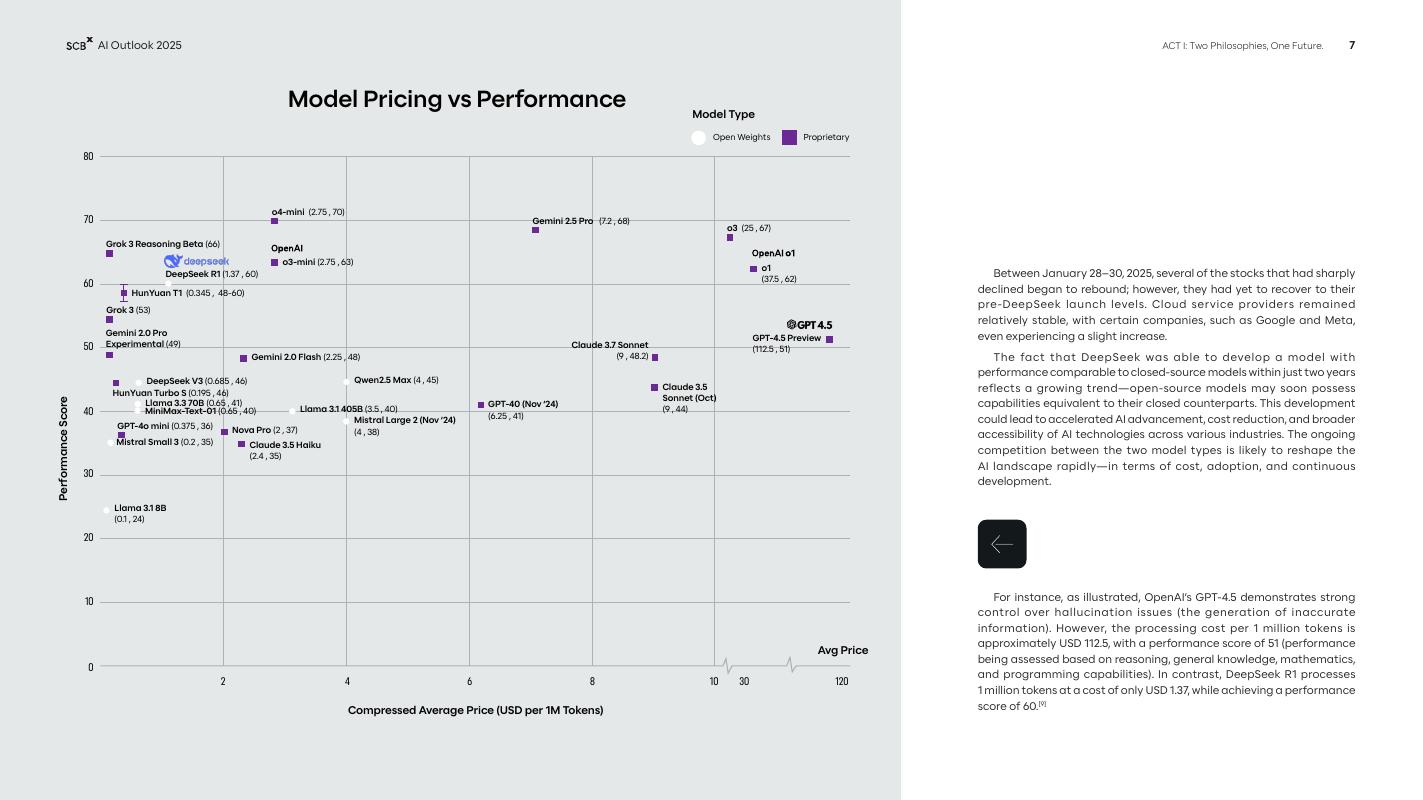Screen dimensions: 1423x800
Task: Select the Gemini 2.5 Pro data point
Action: click(x=535, y=230)
